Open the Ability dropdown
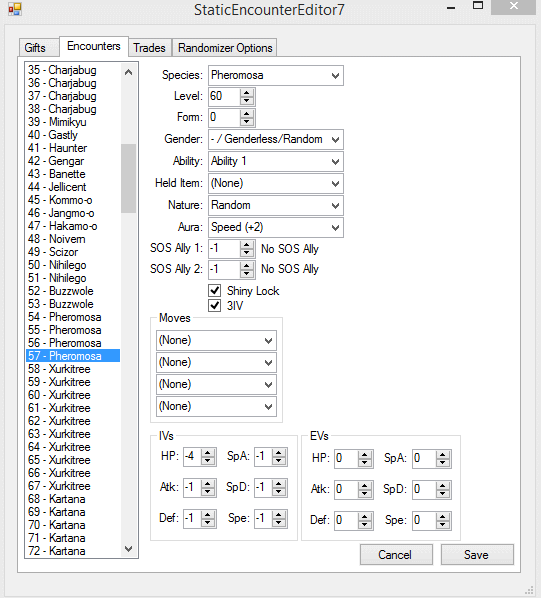The image size is (541, 598). 276,161
